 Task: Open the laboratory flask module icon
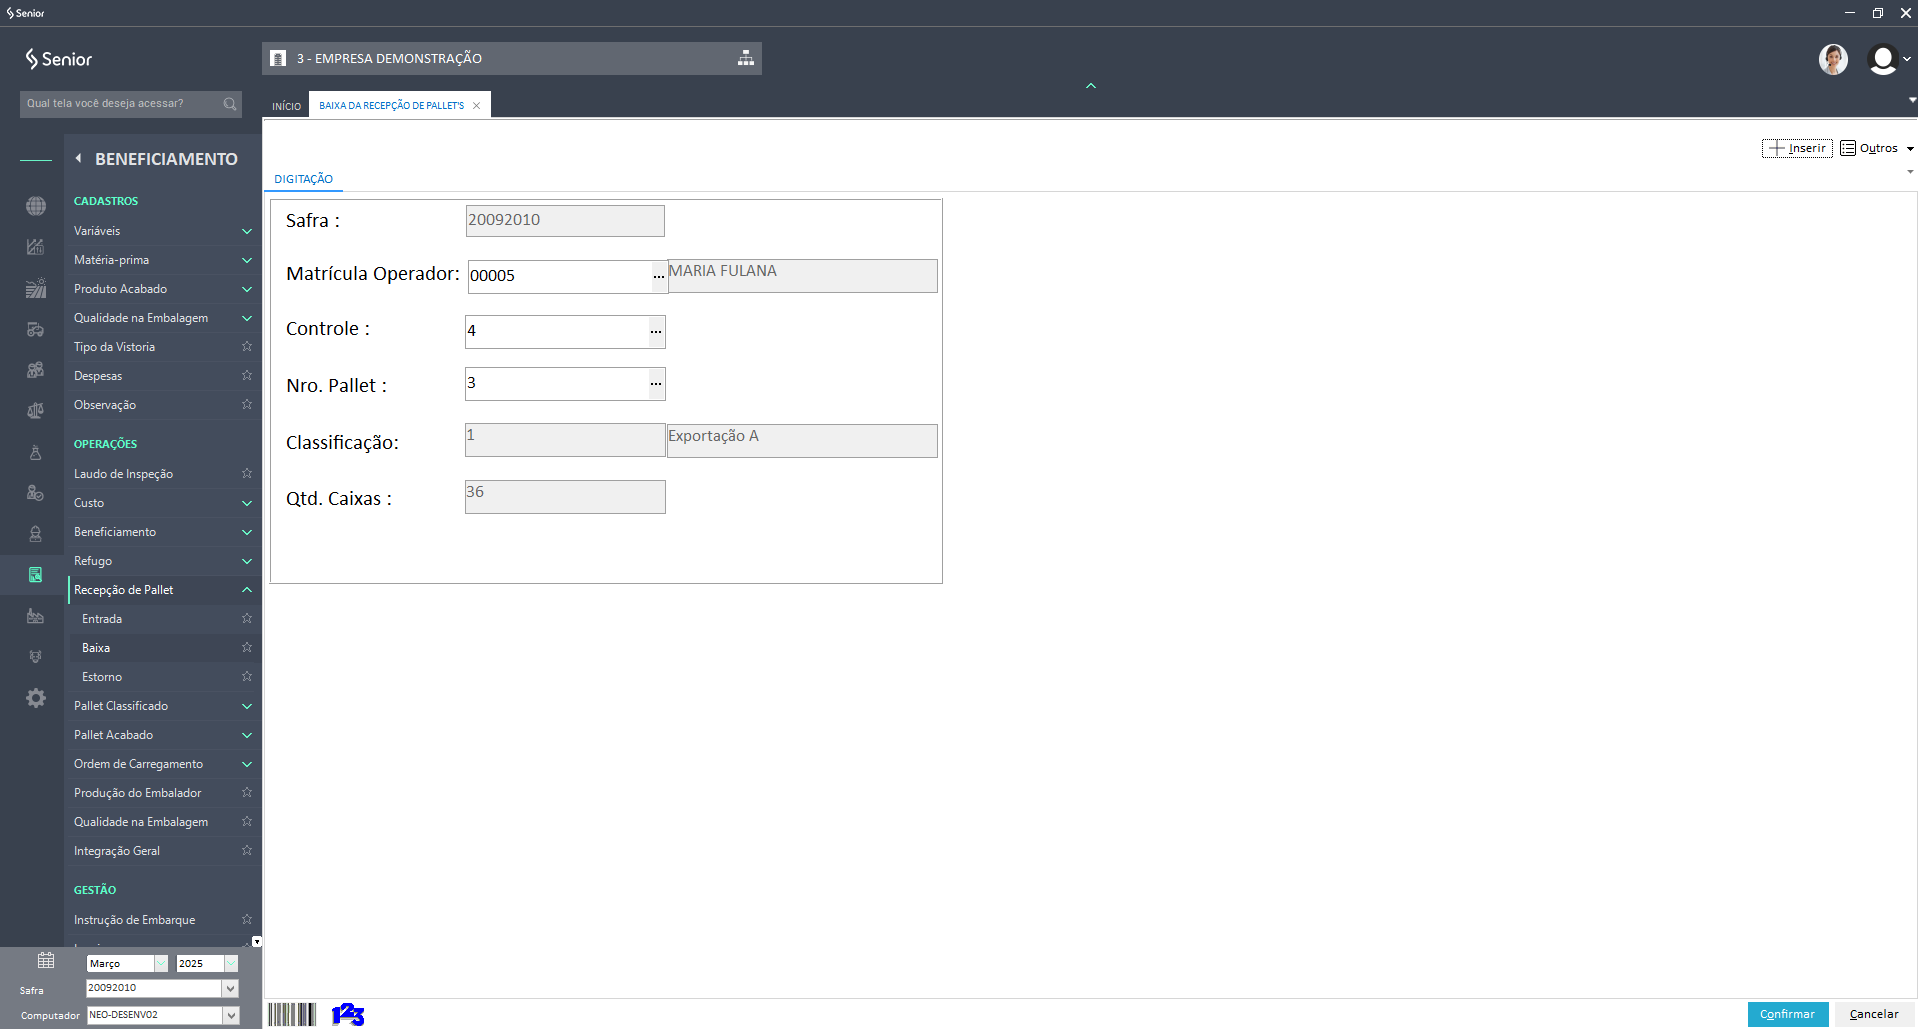pyautogui.click(x=36, y=452)
